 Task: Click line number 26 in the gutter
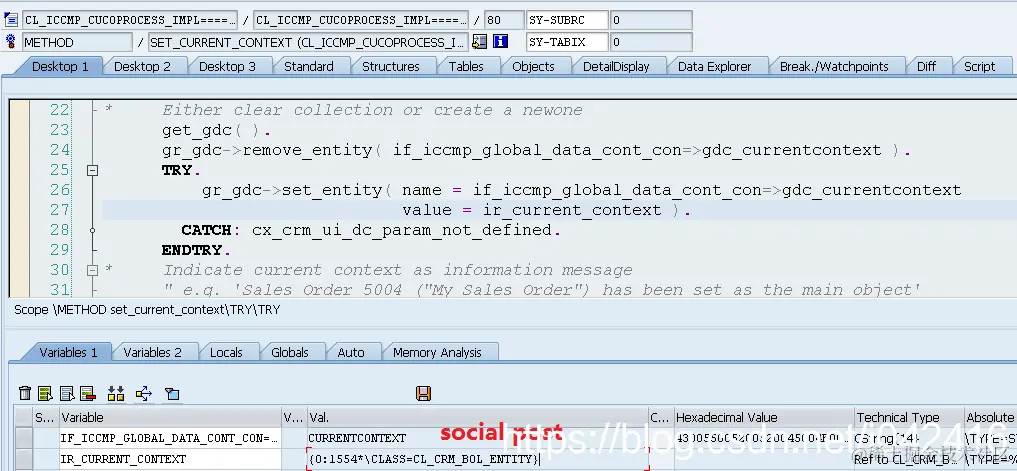[x=59, y=190]
